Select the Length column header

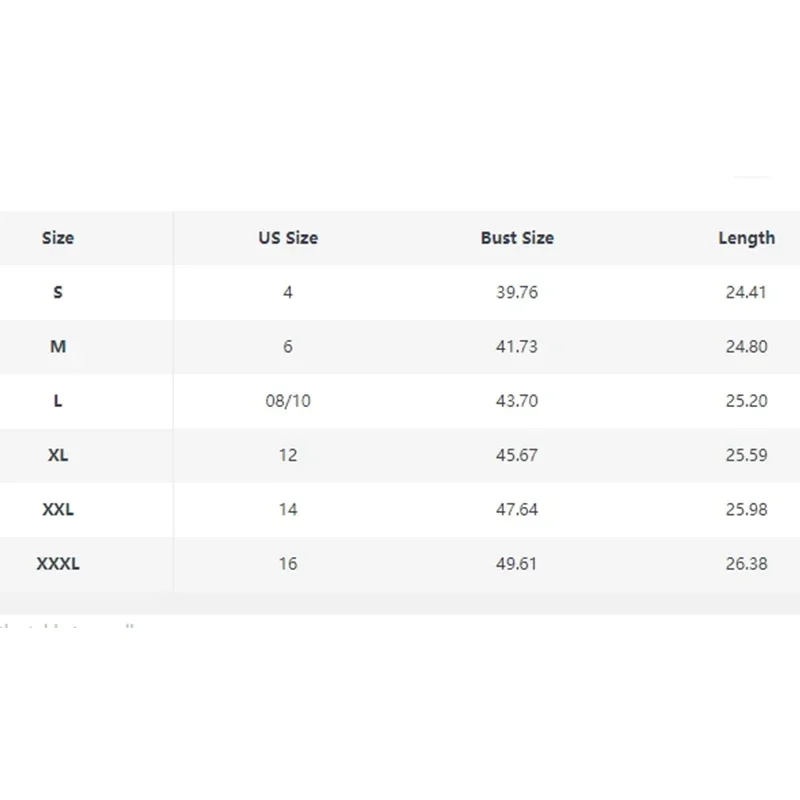point(746,238)
